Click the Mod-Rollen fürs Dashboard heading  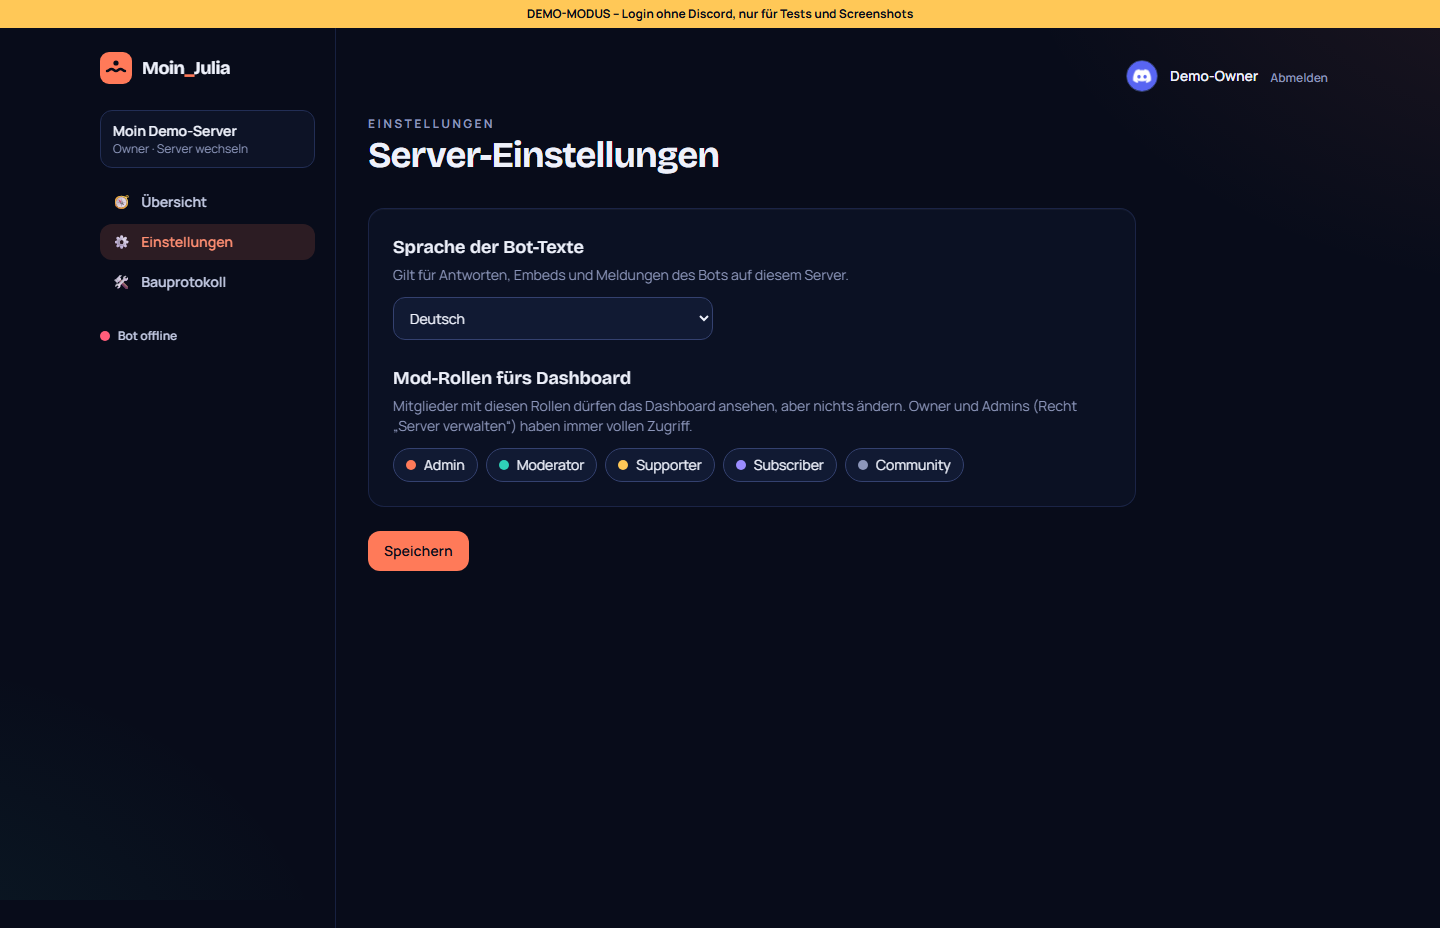tap(512, 378)
